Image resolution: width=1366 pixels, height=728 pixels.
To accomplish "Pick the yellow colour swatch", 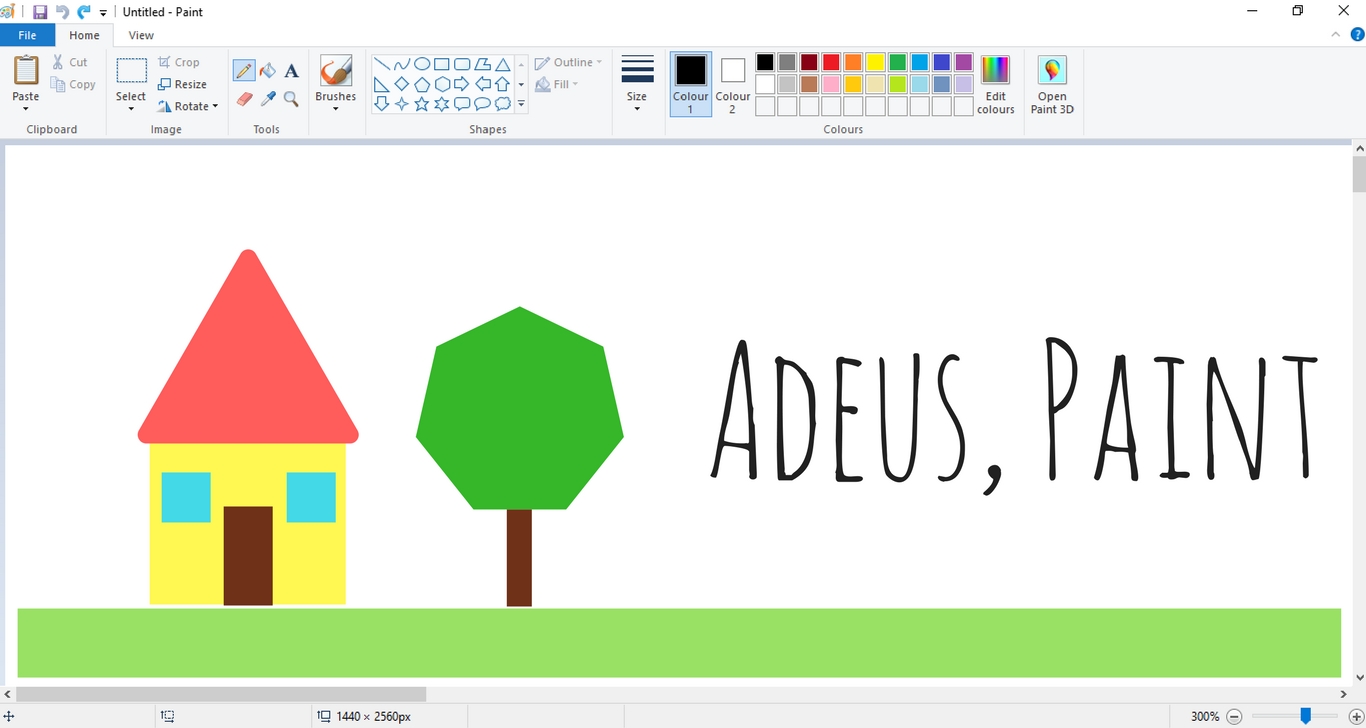I will [875, 62].
